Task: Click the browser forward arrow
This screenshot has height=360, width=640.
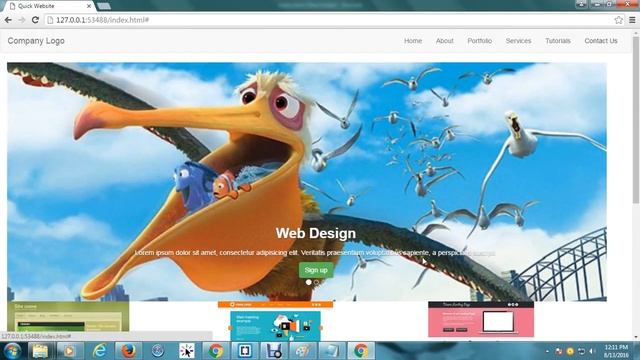Action: point(22,20)
